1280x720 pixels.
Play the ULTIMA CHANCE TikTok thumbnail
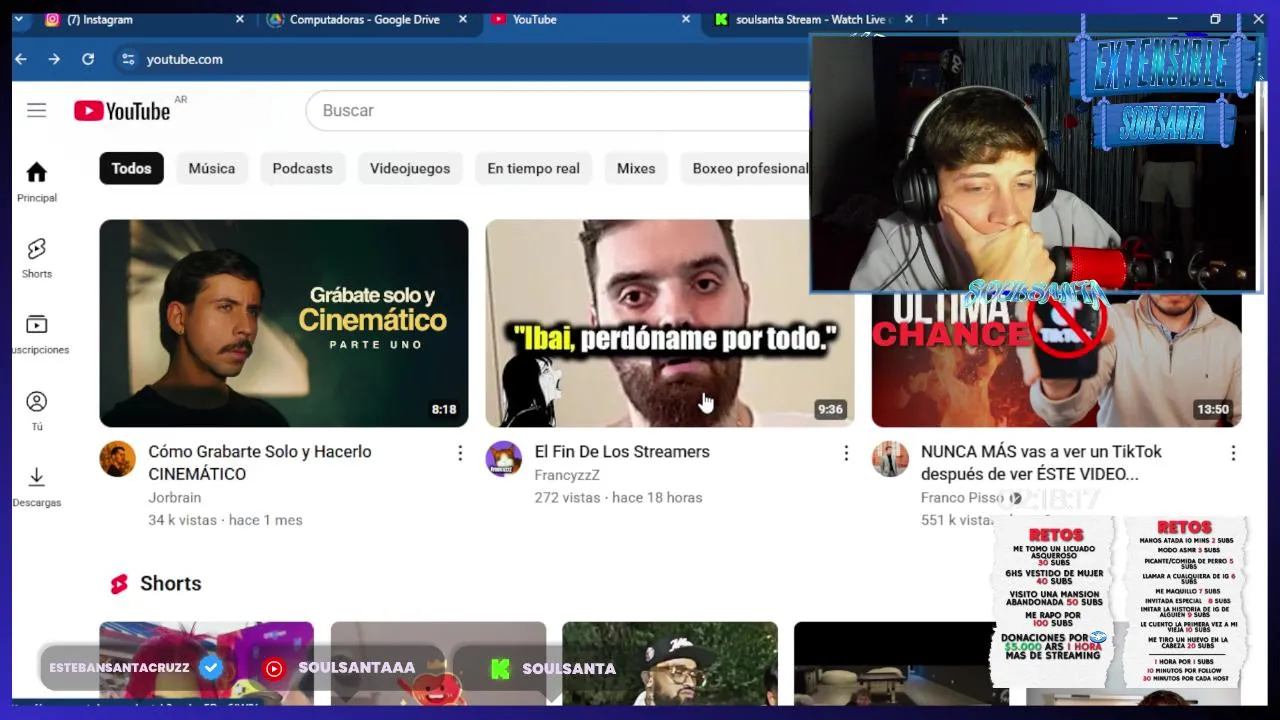(1056, 360)
